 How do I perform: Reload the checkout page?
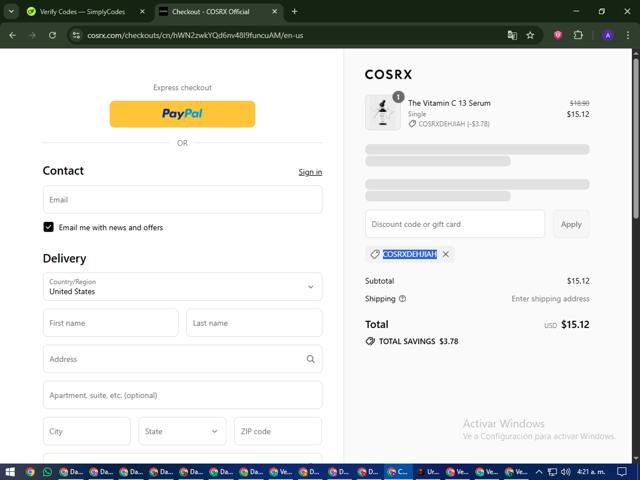(x=52, y=35)
